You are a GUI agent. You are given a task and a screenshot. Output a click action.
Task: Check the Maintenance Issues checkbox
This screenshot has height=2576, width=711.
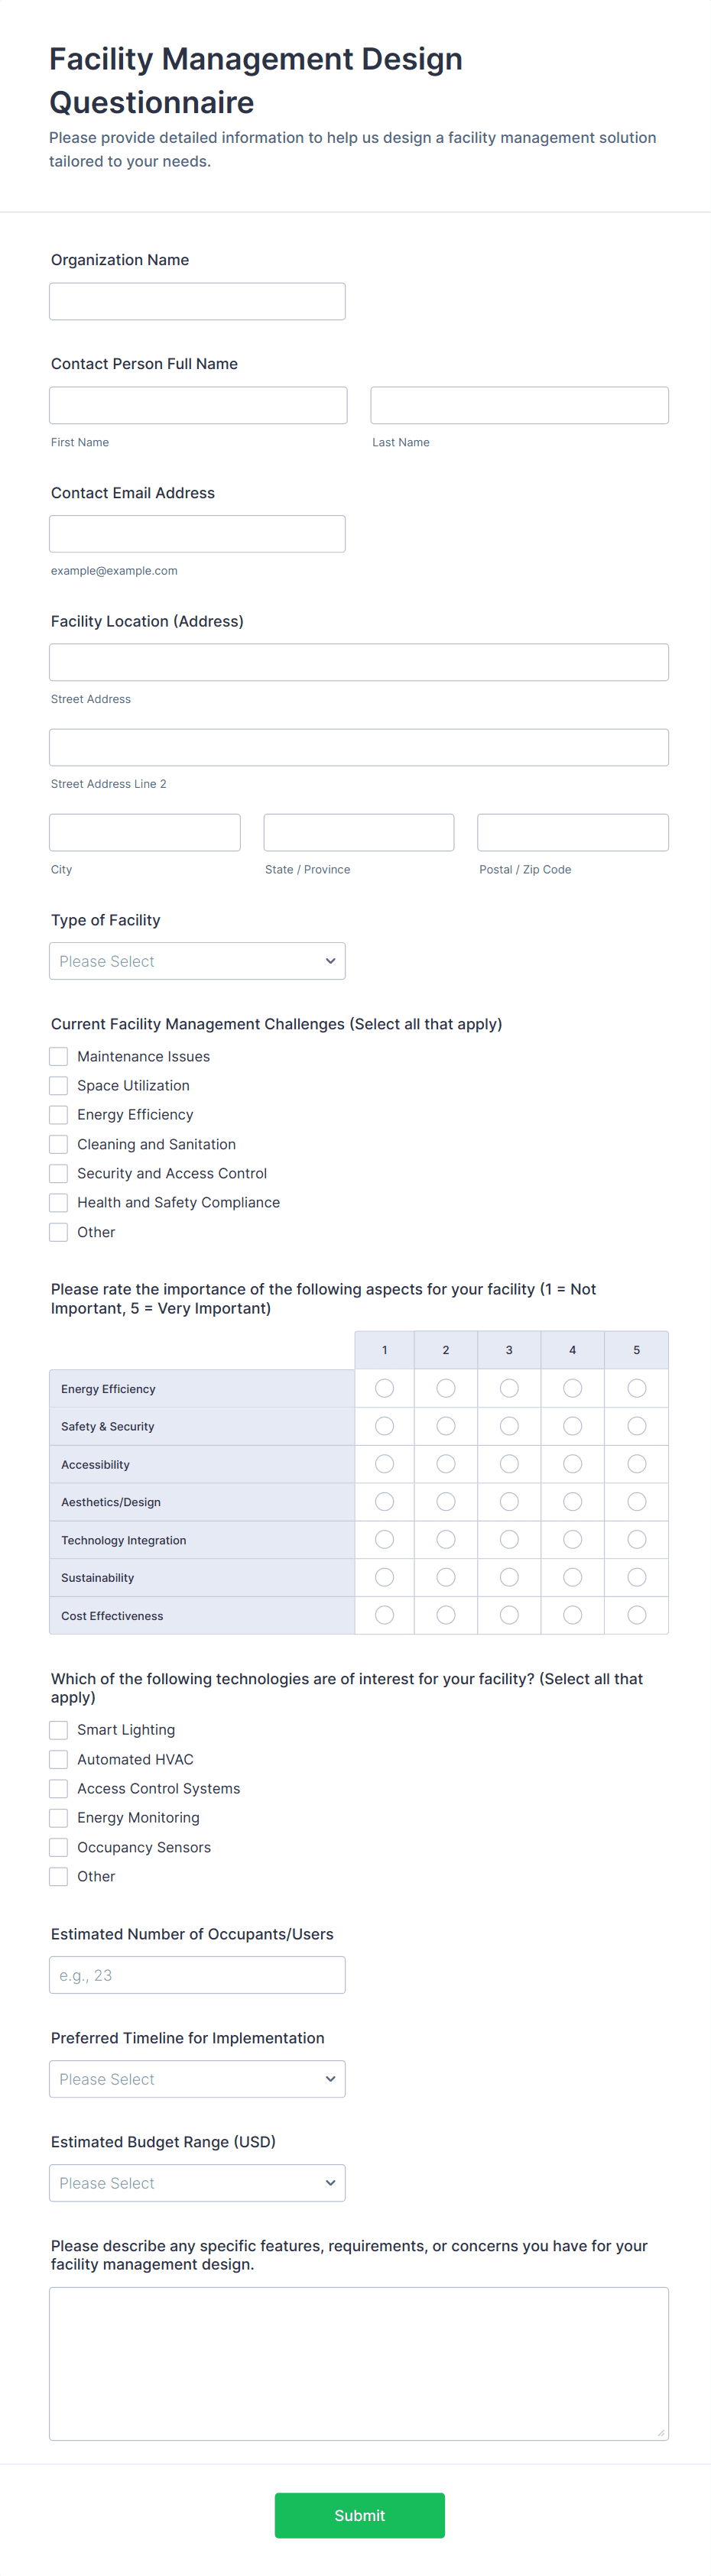59,1057
